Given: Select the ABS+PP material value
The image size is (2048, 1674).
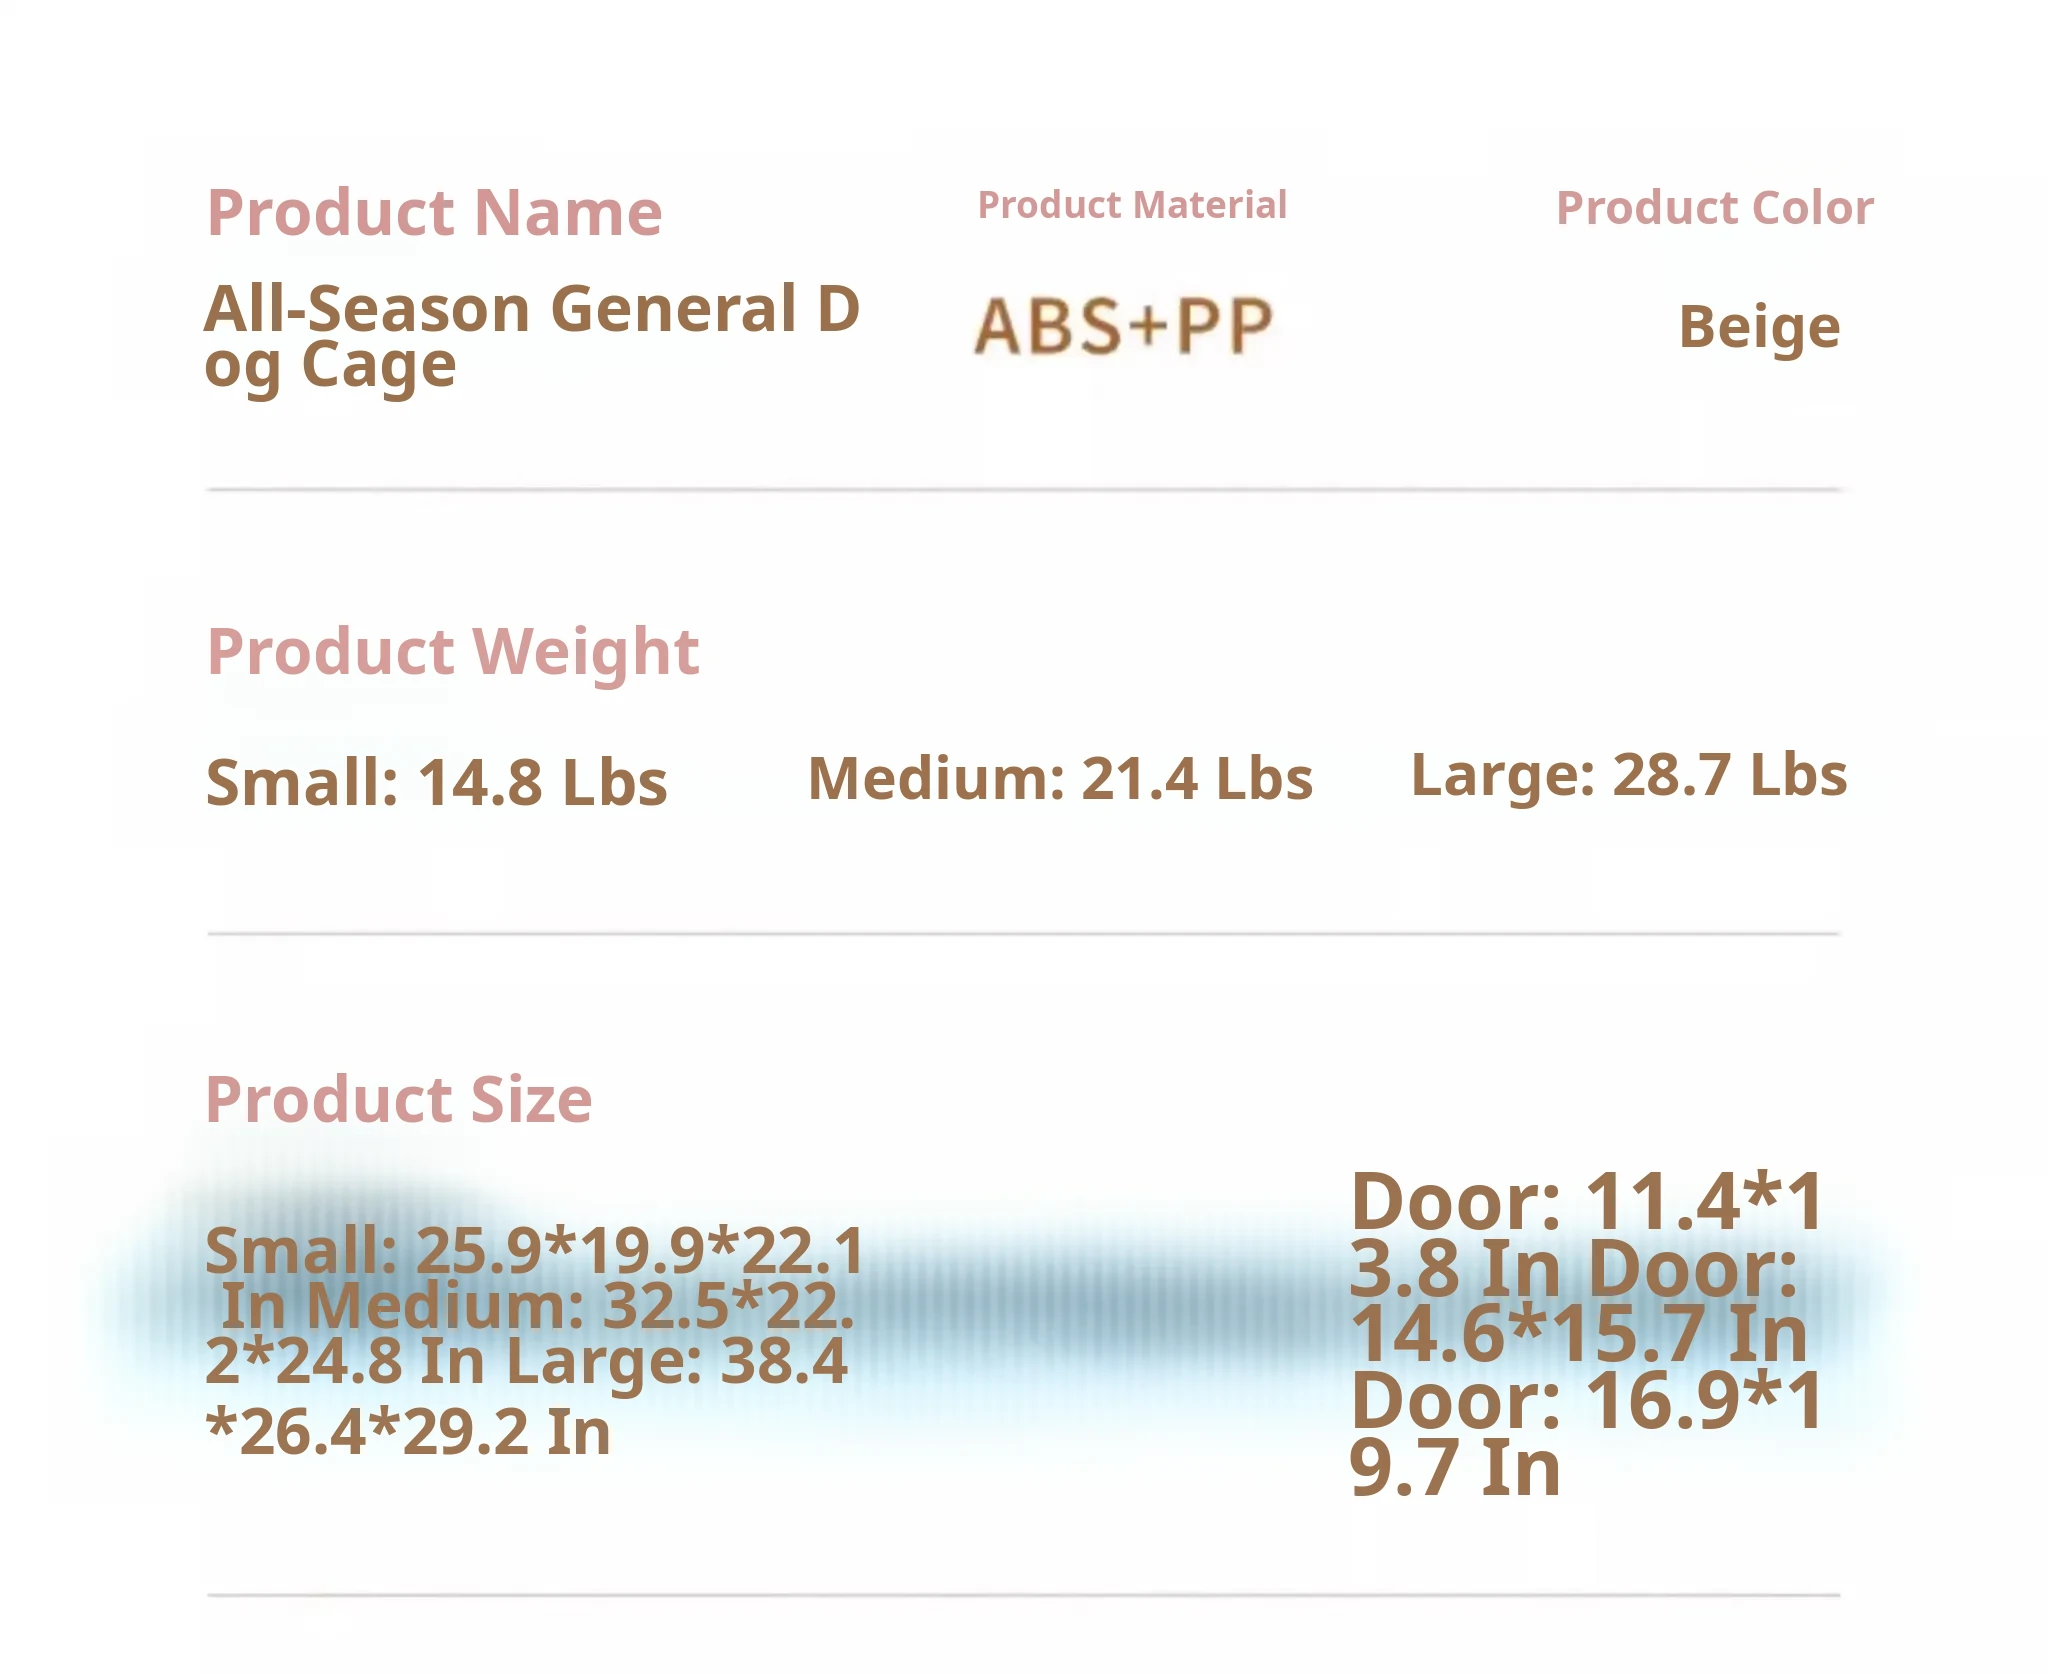Looking at the screenshot, I should [1123, 326].
